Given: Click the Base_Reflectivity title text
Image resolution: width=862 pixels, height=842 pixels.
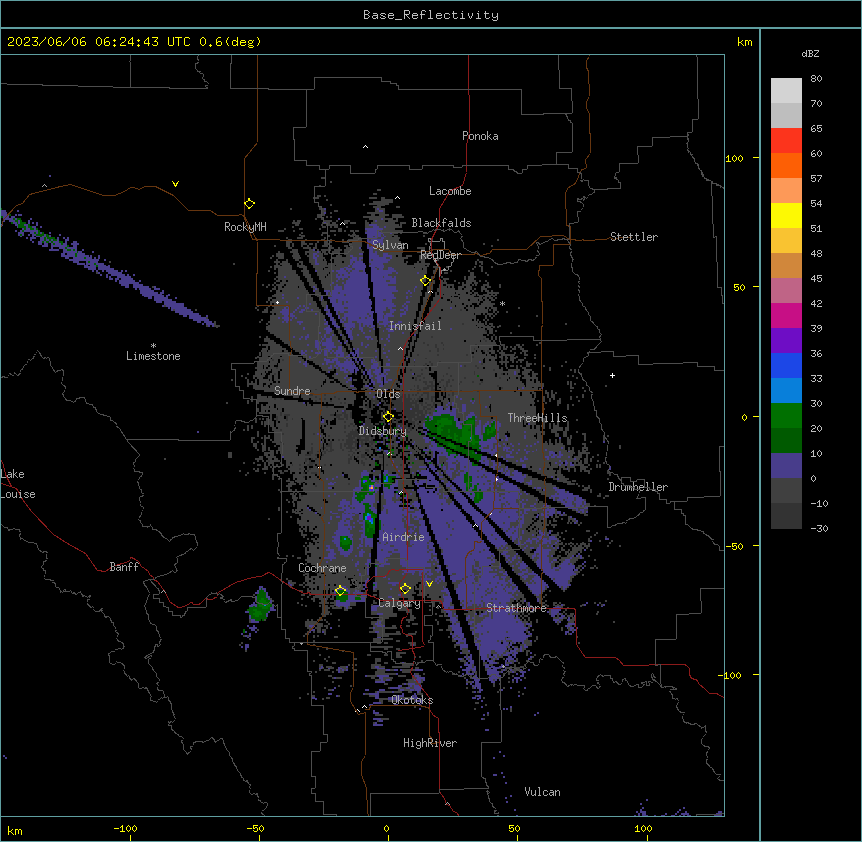Looking at the screenshot, I should click(431, 15).
